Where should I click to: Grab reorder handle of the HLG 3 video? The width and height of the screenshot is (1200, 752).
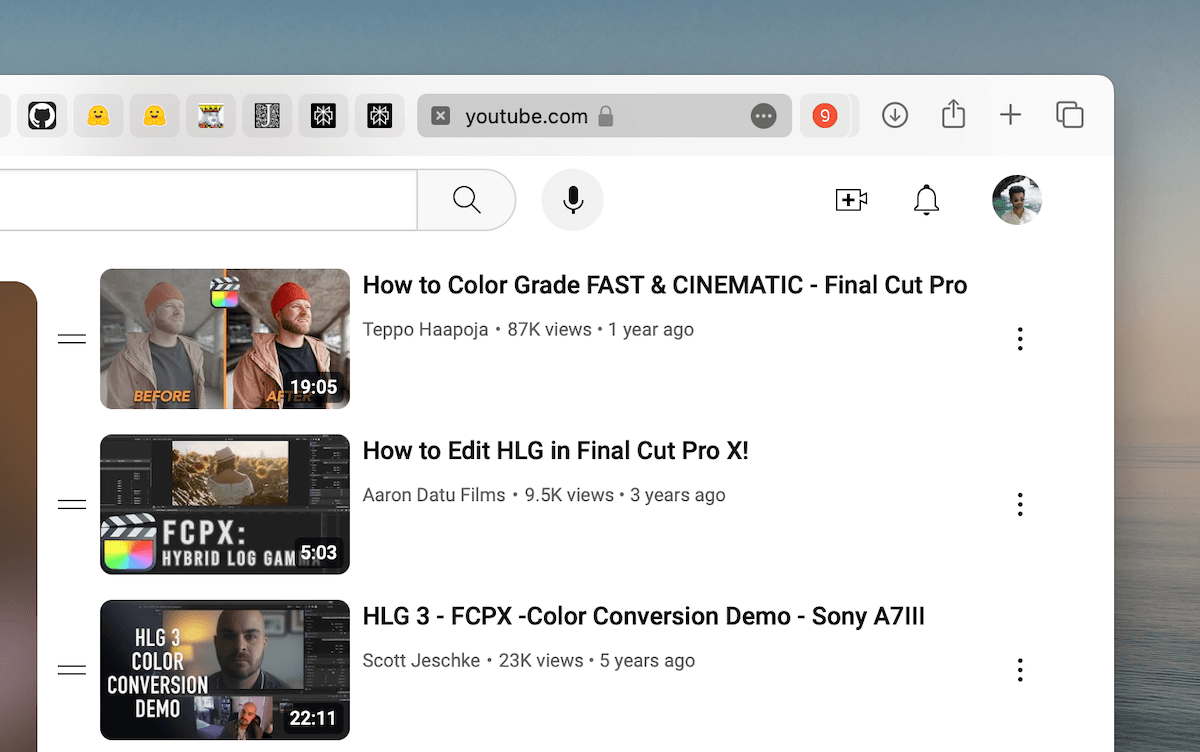[72, 670]
